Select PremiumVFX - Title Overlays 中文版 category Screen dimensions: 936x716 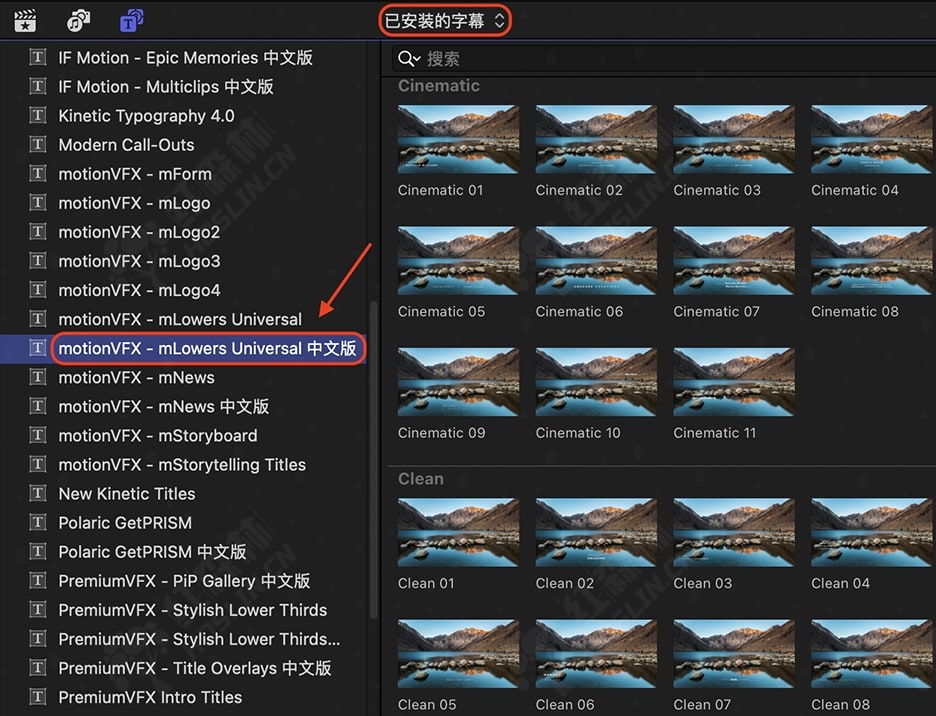pyautogui.click(x=195, y=668)
